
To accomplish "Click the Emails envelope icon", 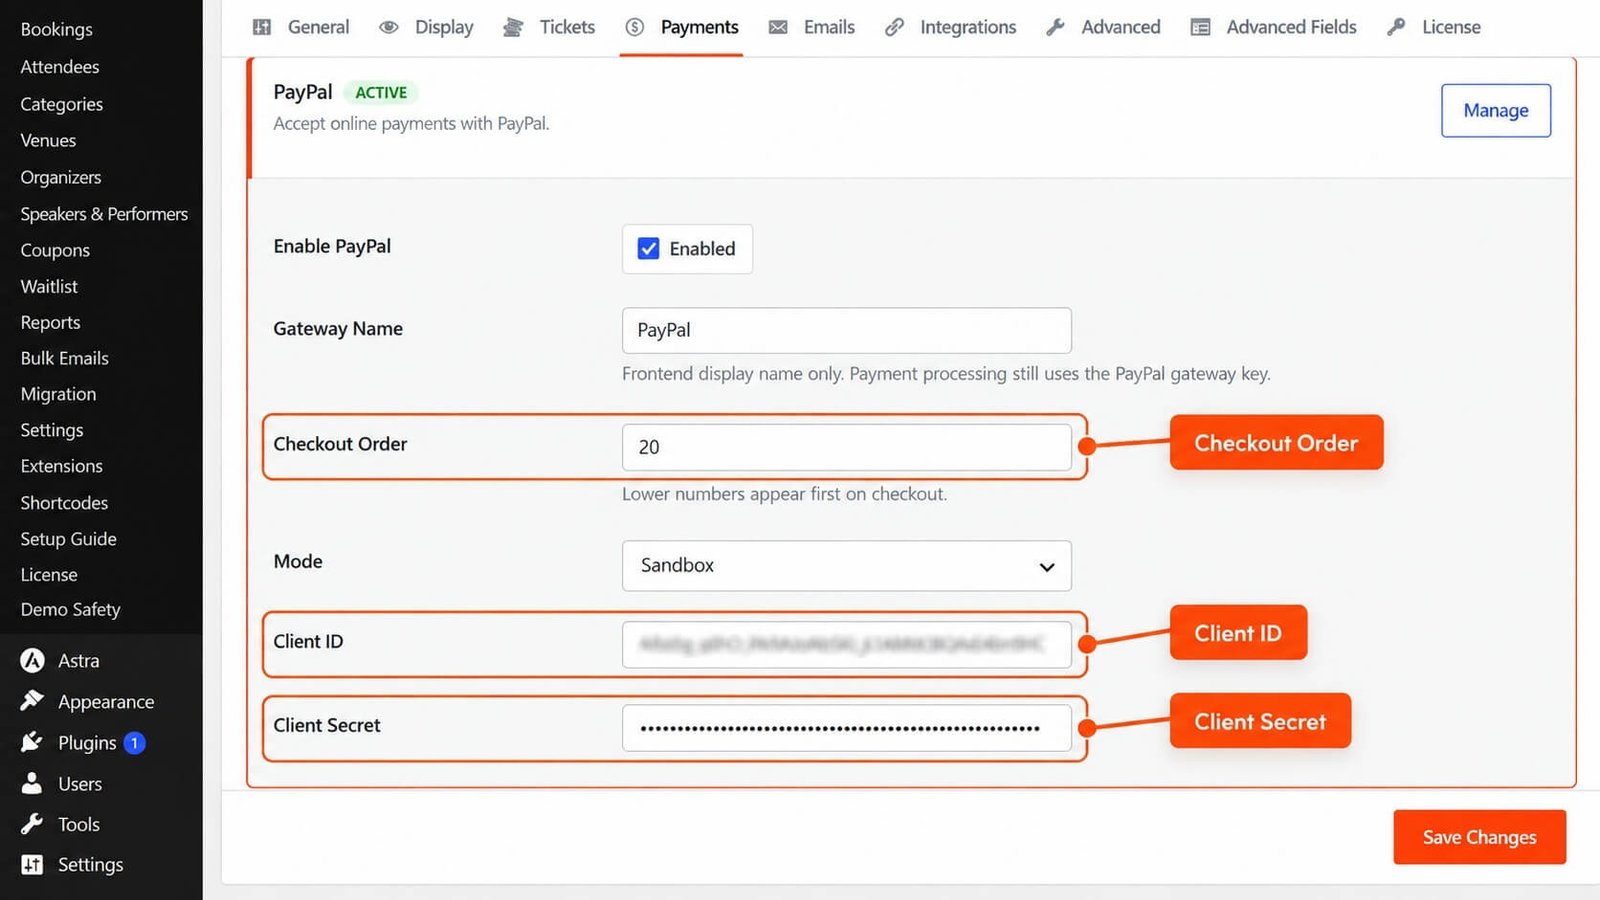I will pos(778,27).
